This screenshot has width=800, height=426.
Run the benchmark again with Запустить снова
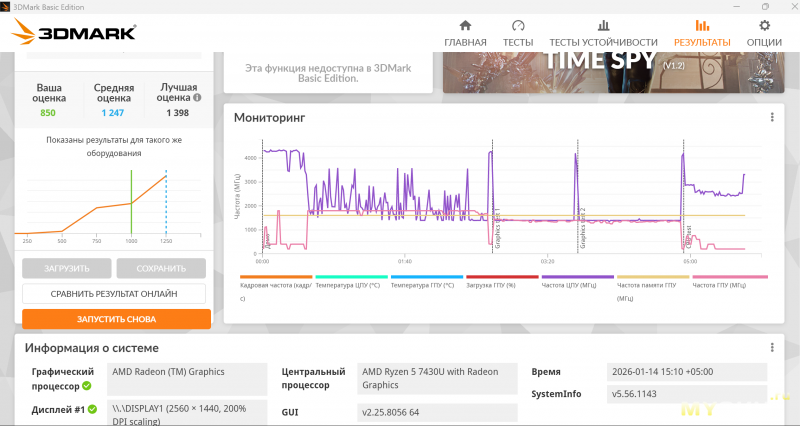(116, 319)
